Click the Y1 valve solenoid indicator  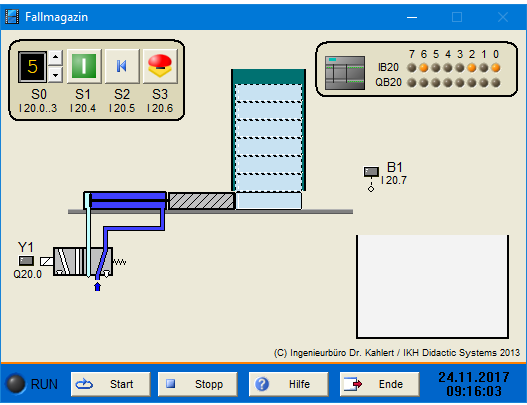point(26,260)
